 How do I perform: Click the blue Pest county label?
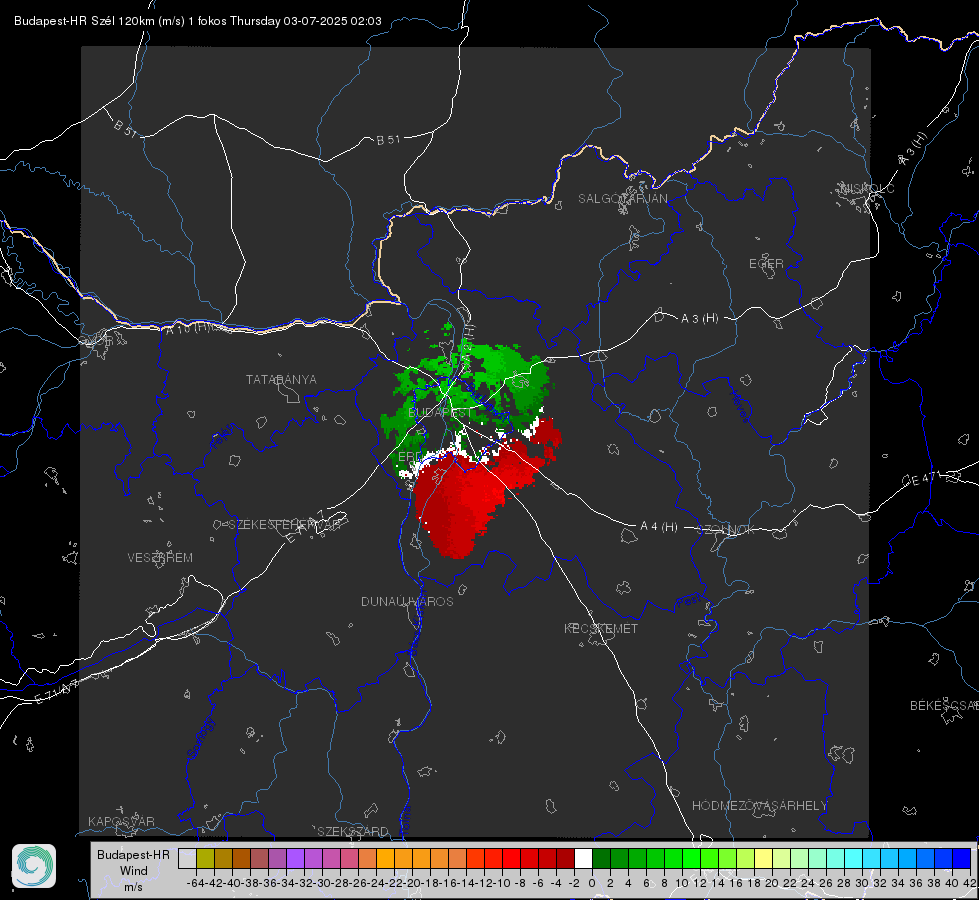(688, 602)
